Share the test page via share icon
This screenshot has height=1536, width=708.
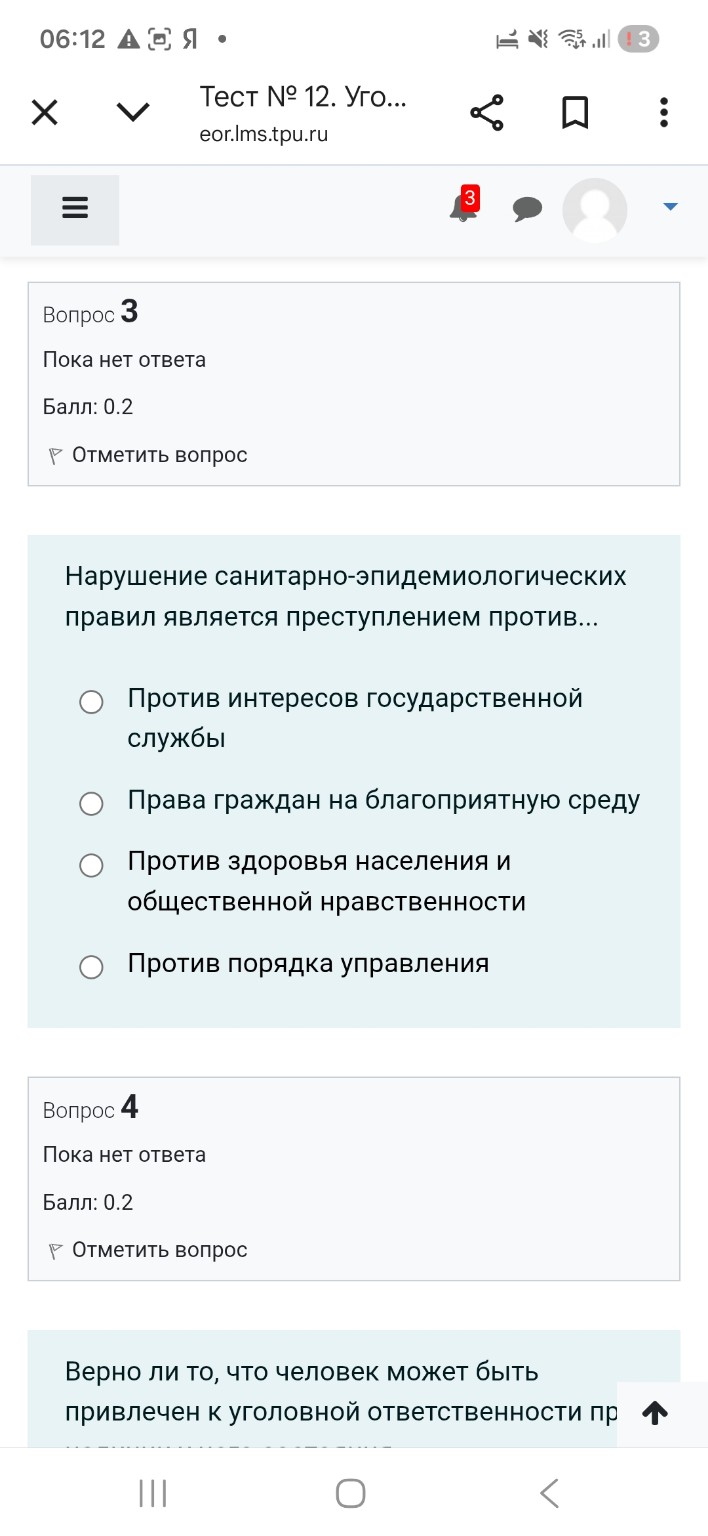[487, 112]
